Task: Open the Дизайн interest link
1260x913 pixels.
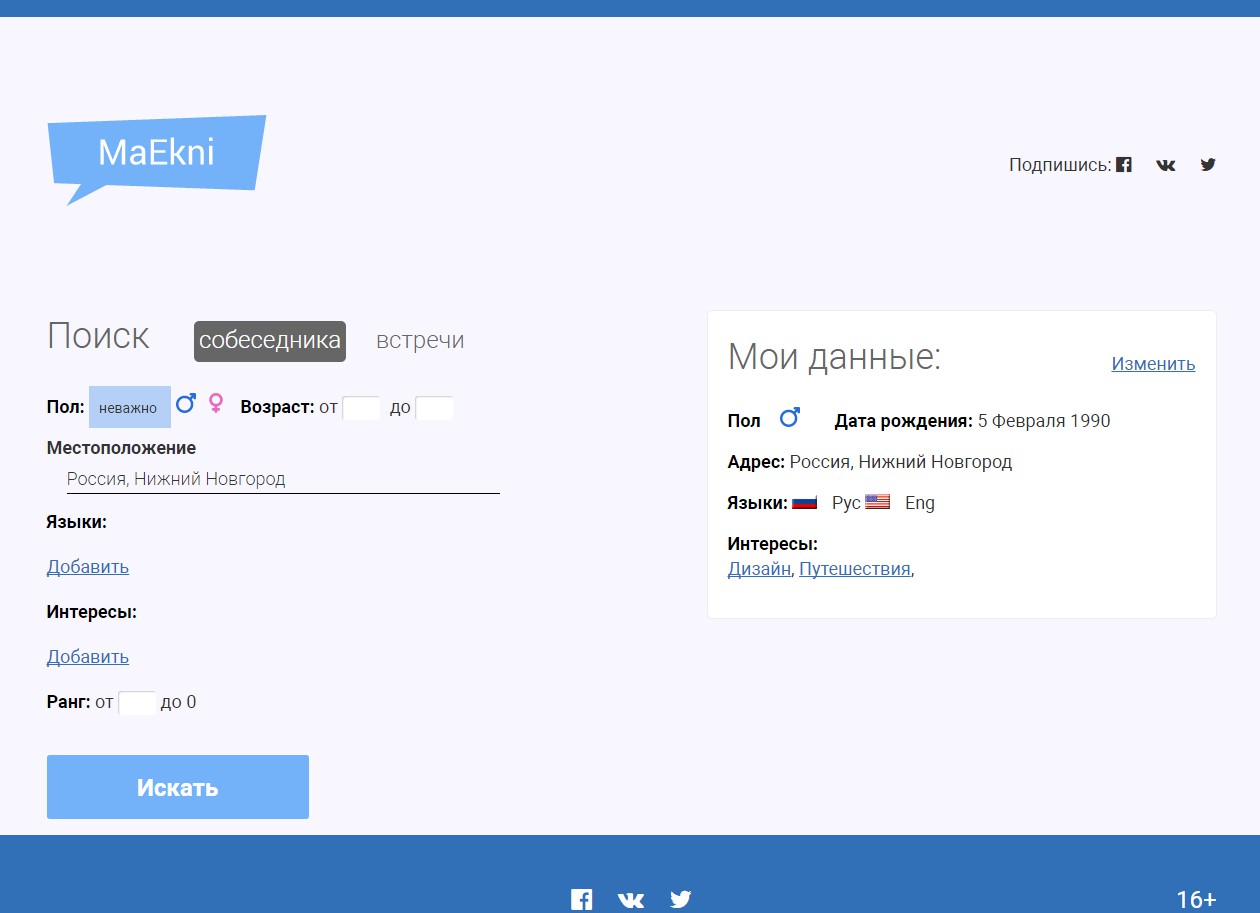Action: 759,569
